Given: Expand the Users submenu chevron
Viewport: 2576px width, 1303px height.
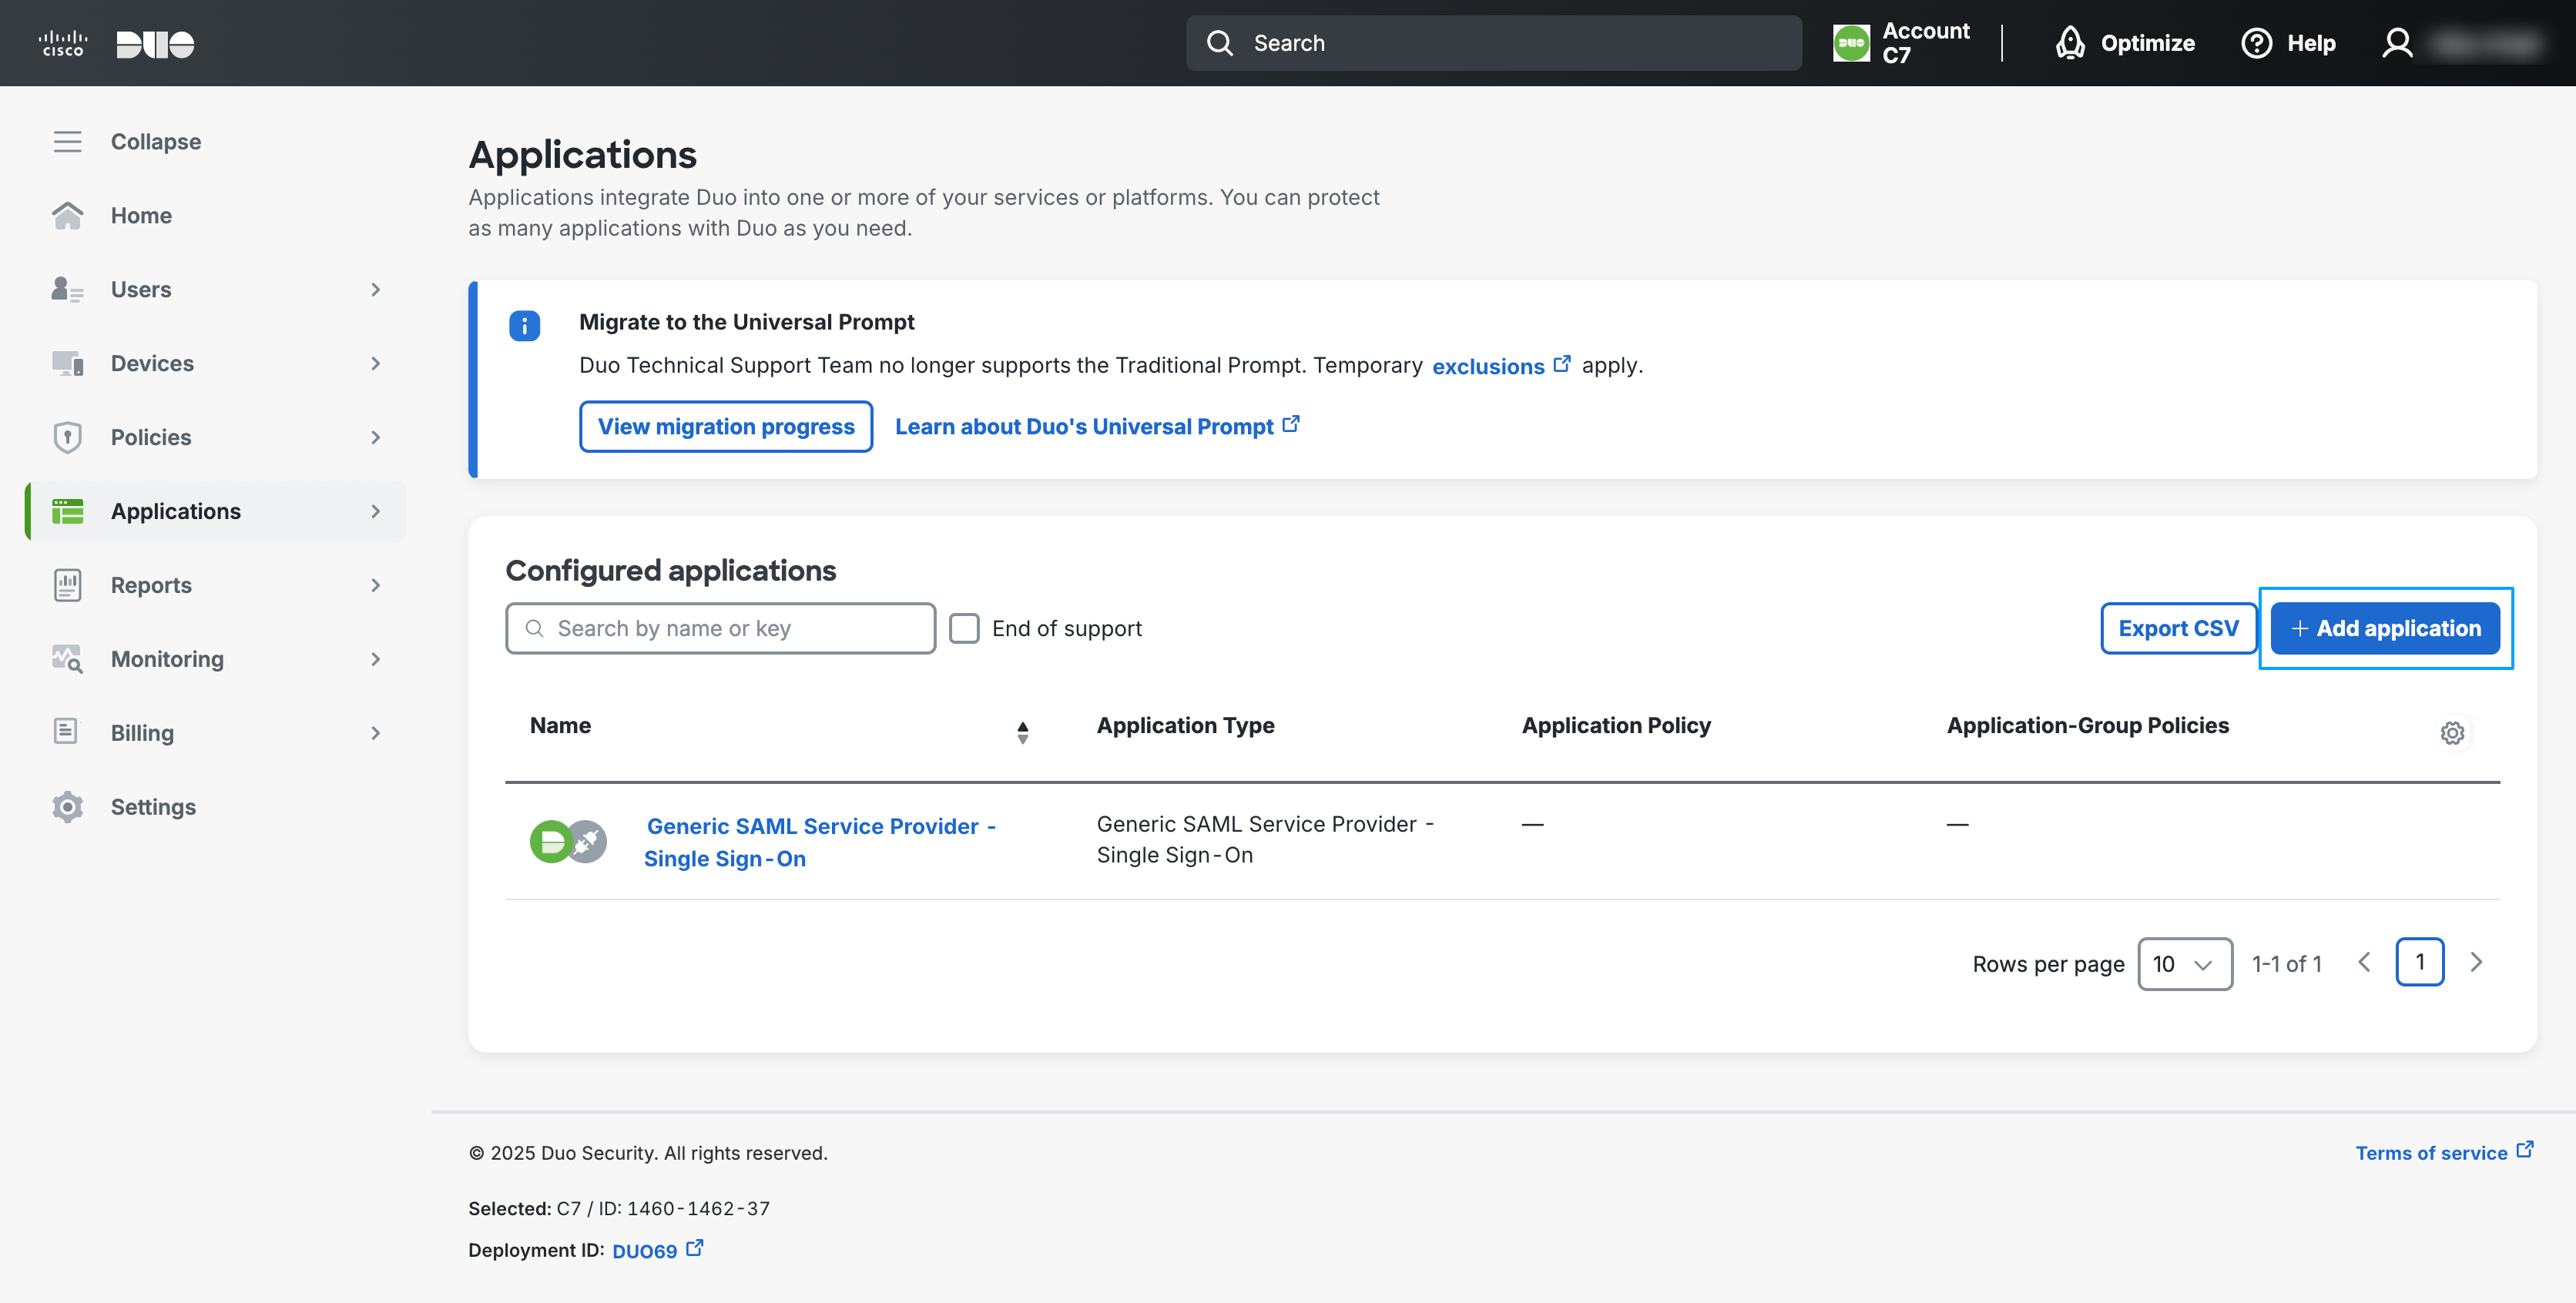Looking at the screenshot, I should tap(376, 289).
